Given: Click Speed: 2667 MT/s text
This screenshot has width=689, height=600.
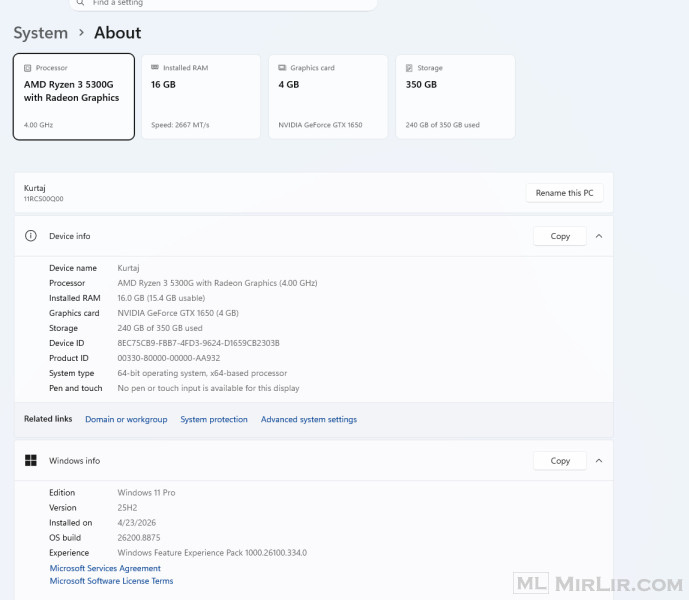Looking at the screenshot, I should point(180,125).
